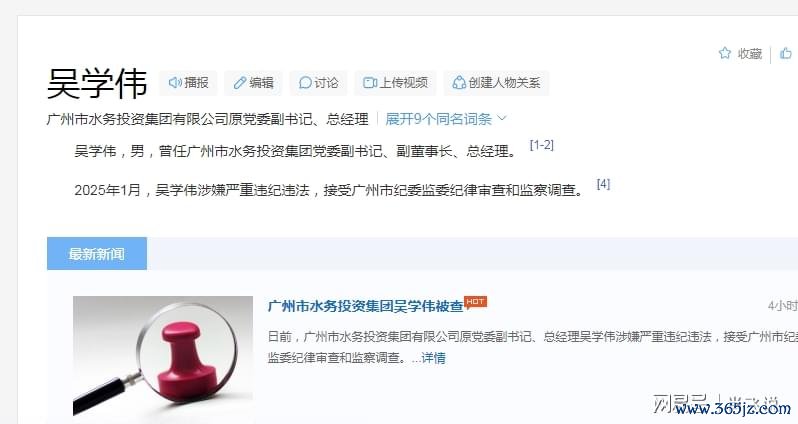The image size is (798, 424).
Task: Click the 详情 link in the news summary
Action: (434, 358)
